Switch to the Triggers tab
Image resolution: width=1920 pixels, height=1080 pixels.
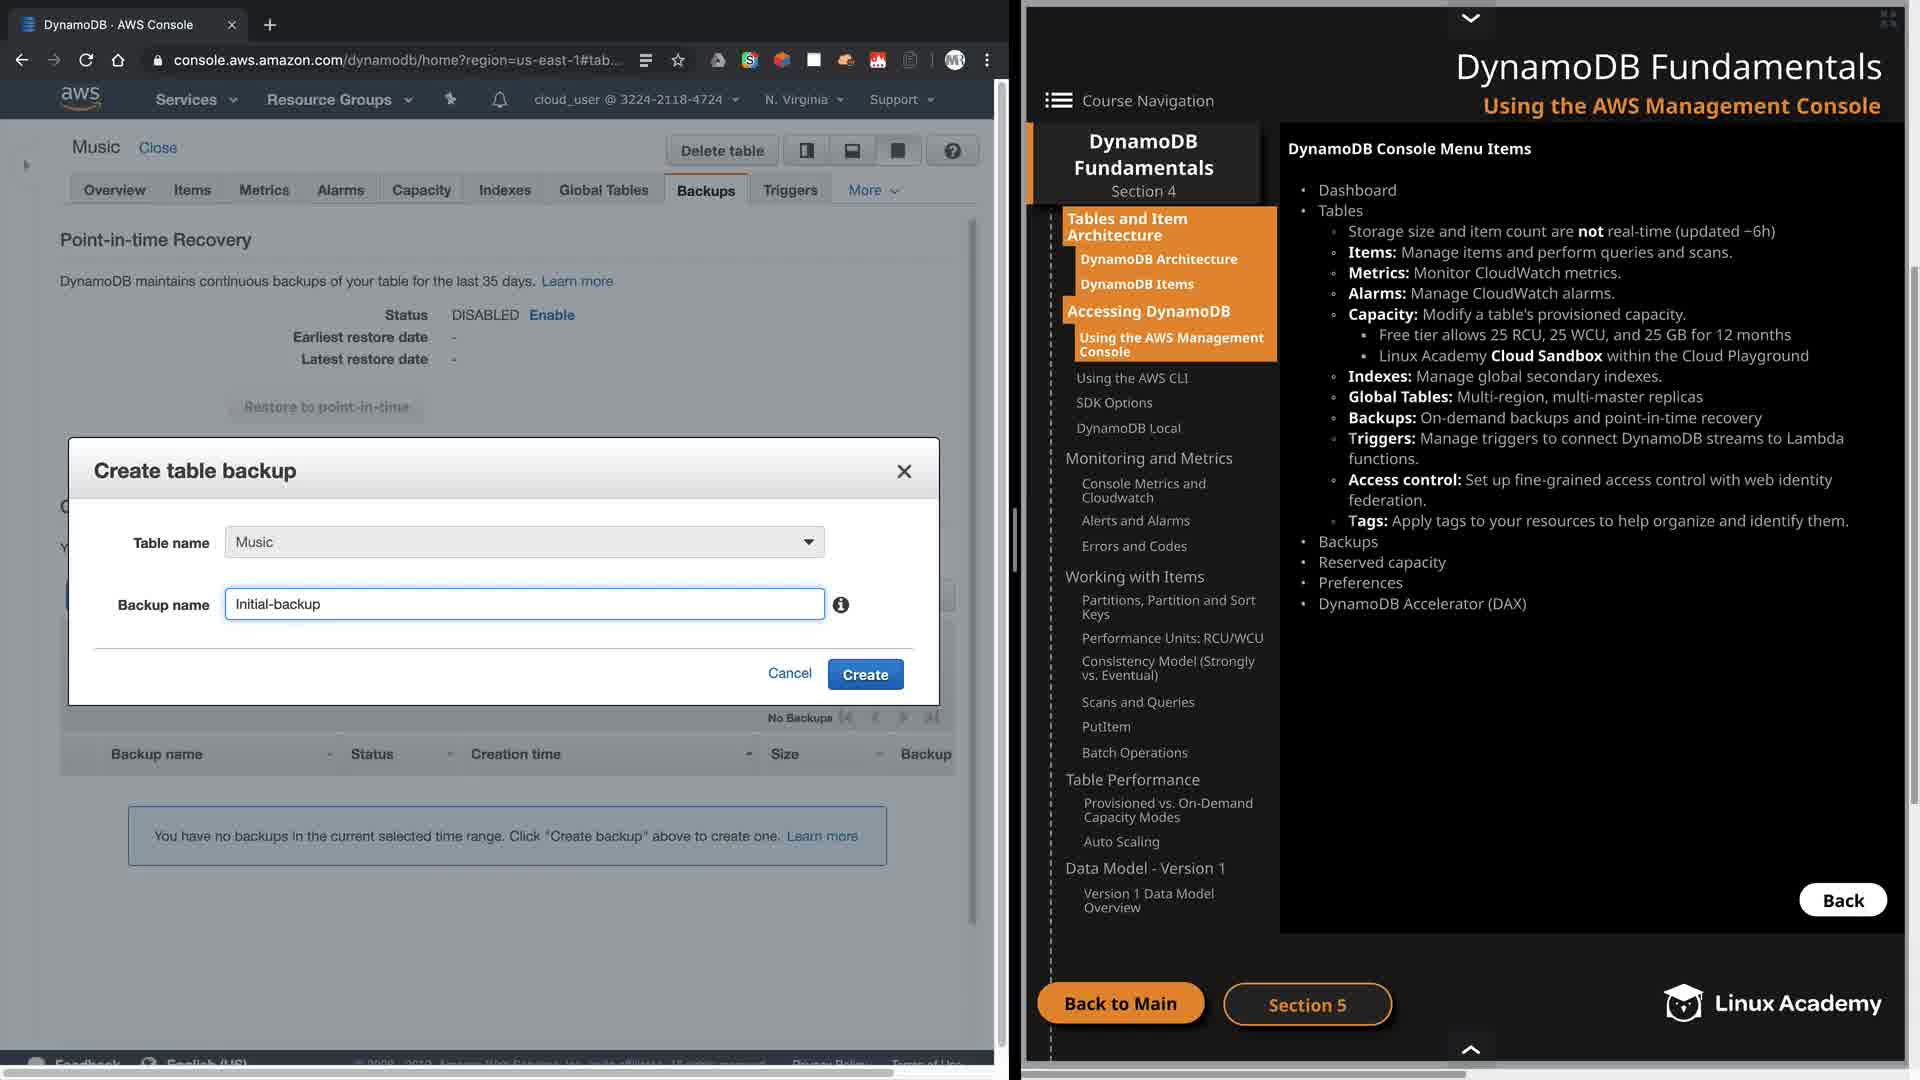(x=789, y=190)
